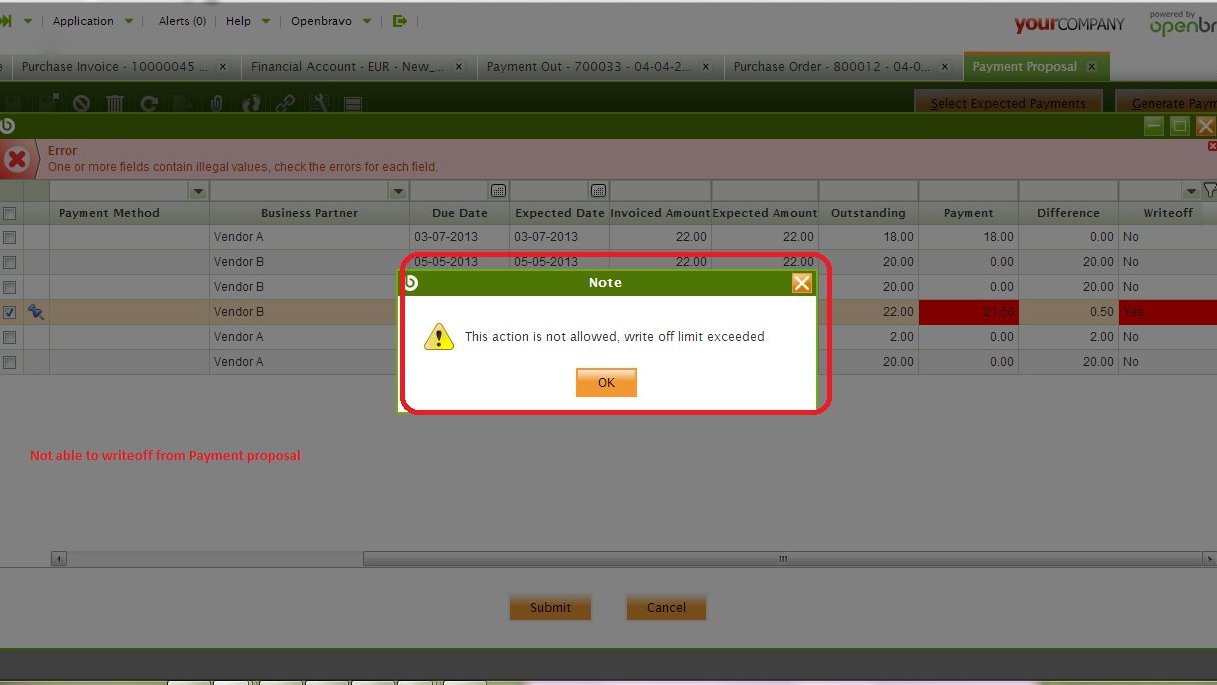Check the Vendor A 03-07-2013 row checkbox
Image resolution: width=1217 pixels, height=685 pixels.
point(10,237)
